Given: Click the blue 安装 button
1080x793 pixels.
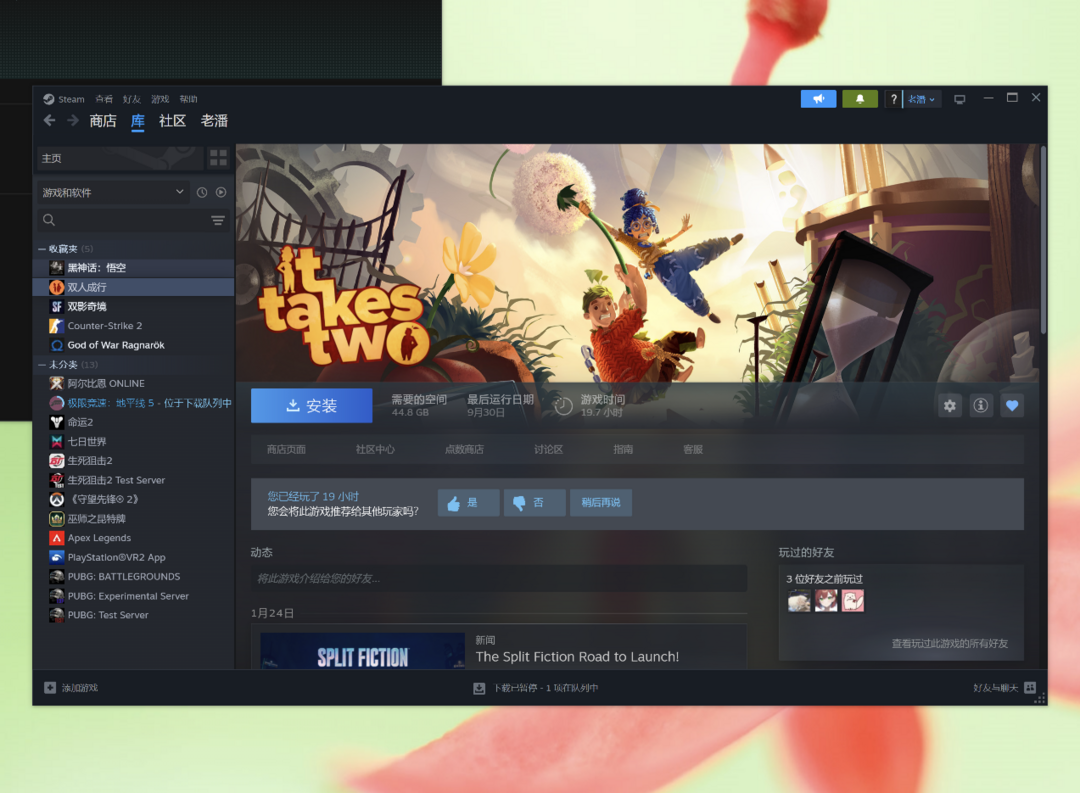Looking at the screenshot, I should click(x=311, y=406).
